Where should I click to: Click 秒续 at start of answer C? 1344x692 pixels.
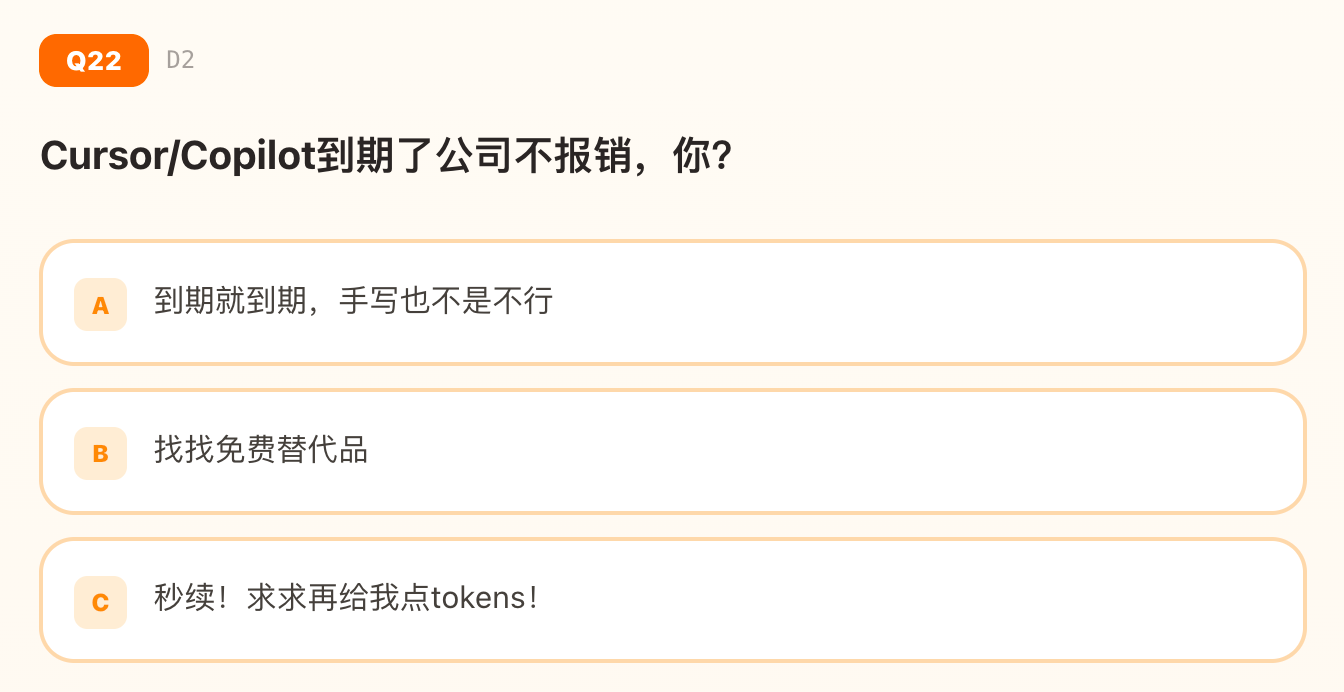click(x=184, y=599)
